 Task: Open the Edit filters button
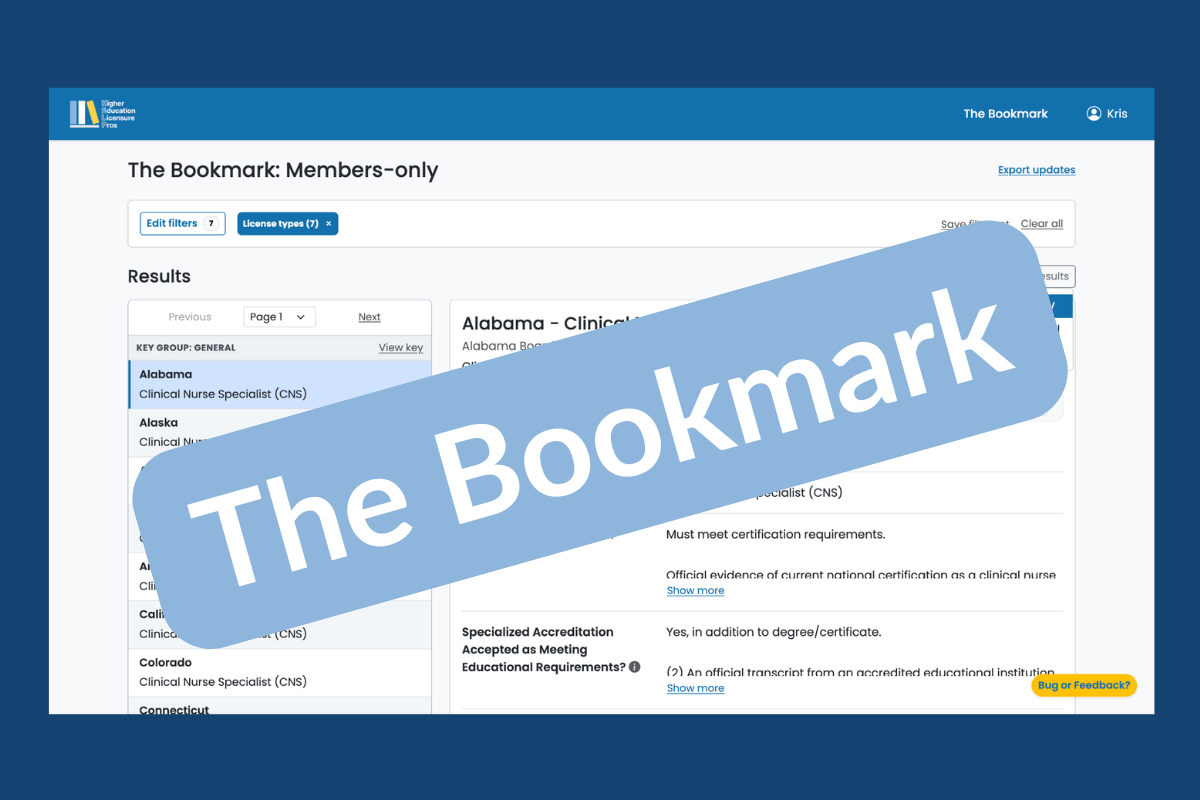[183, 224]
